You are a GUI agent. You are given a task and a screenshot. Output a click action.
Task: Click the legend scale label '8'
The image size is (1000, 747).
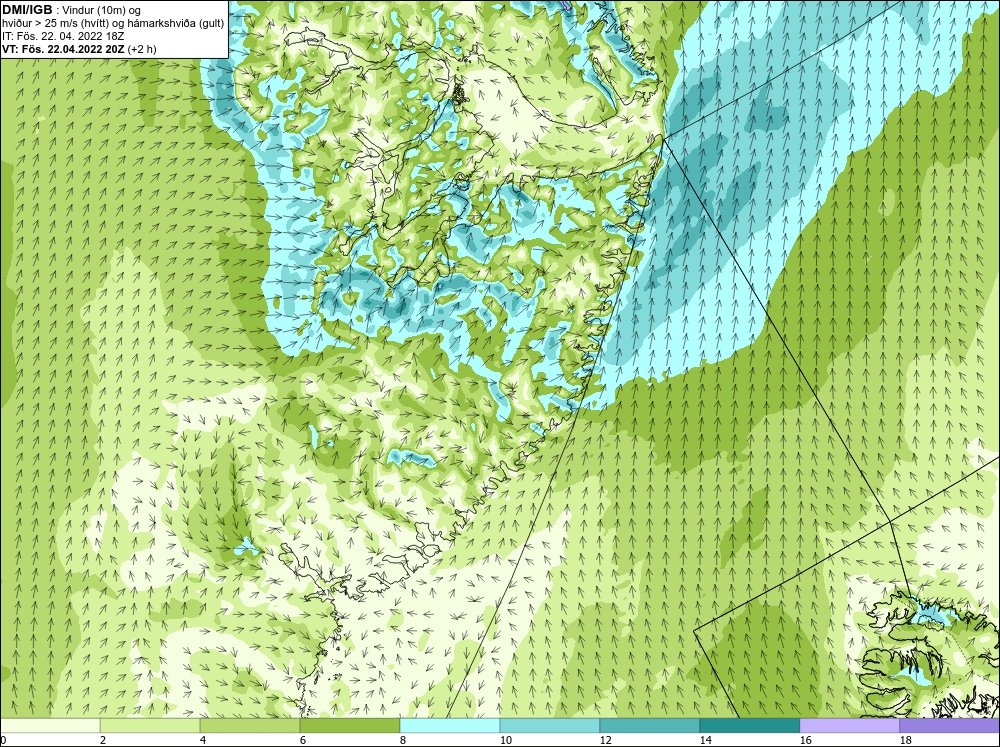403,740
